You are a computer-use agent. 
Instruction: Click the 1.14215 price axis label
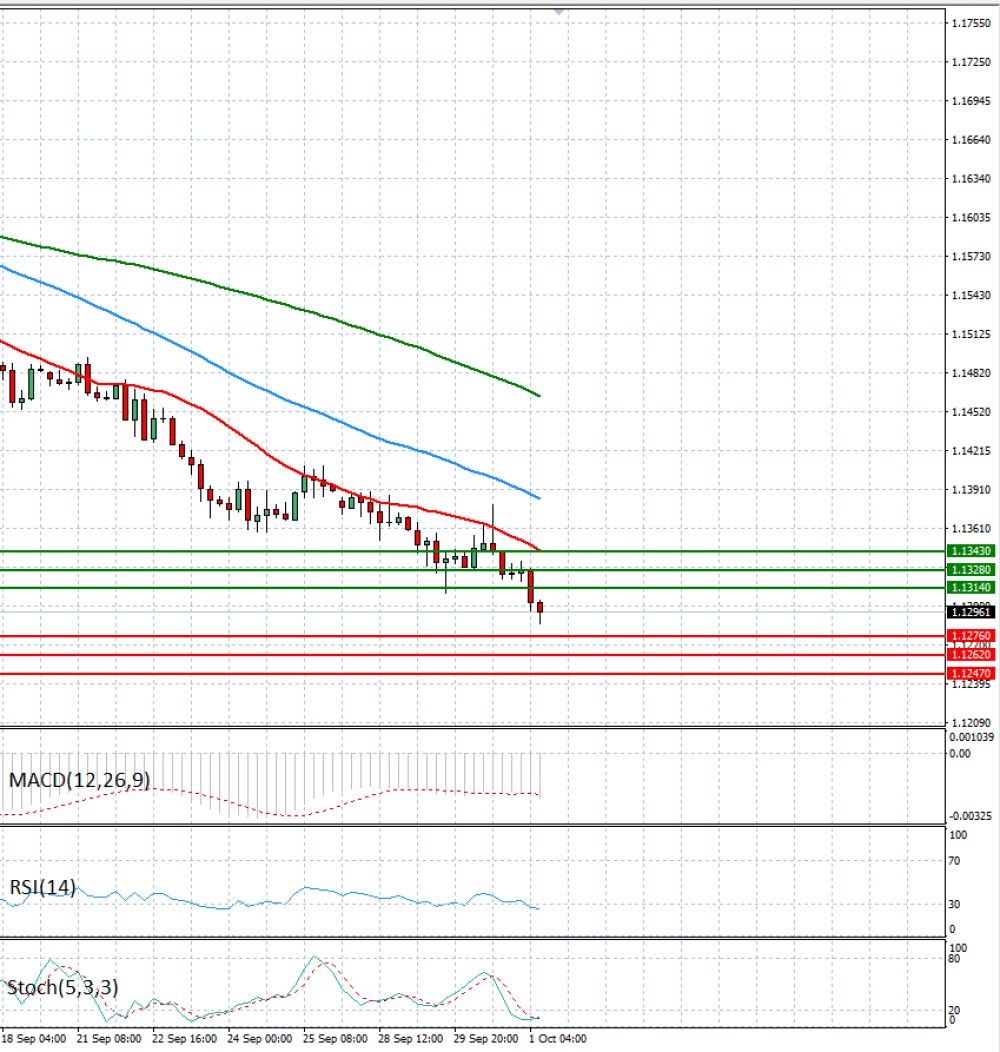point(971,451)
